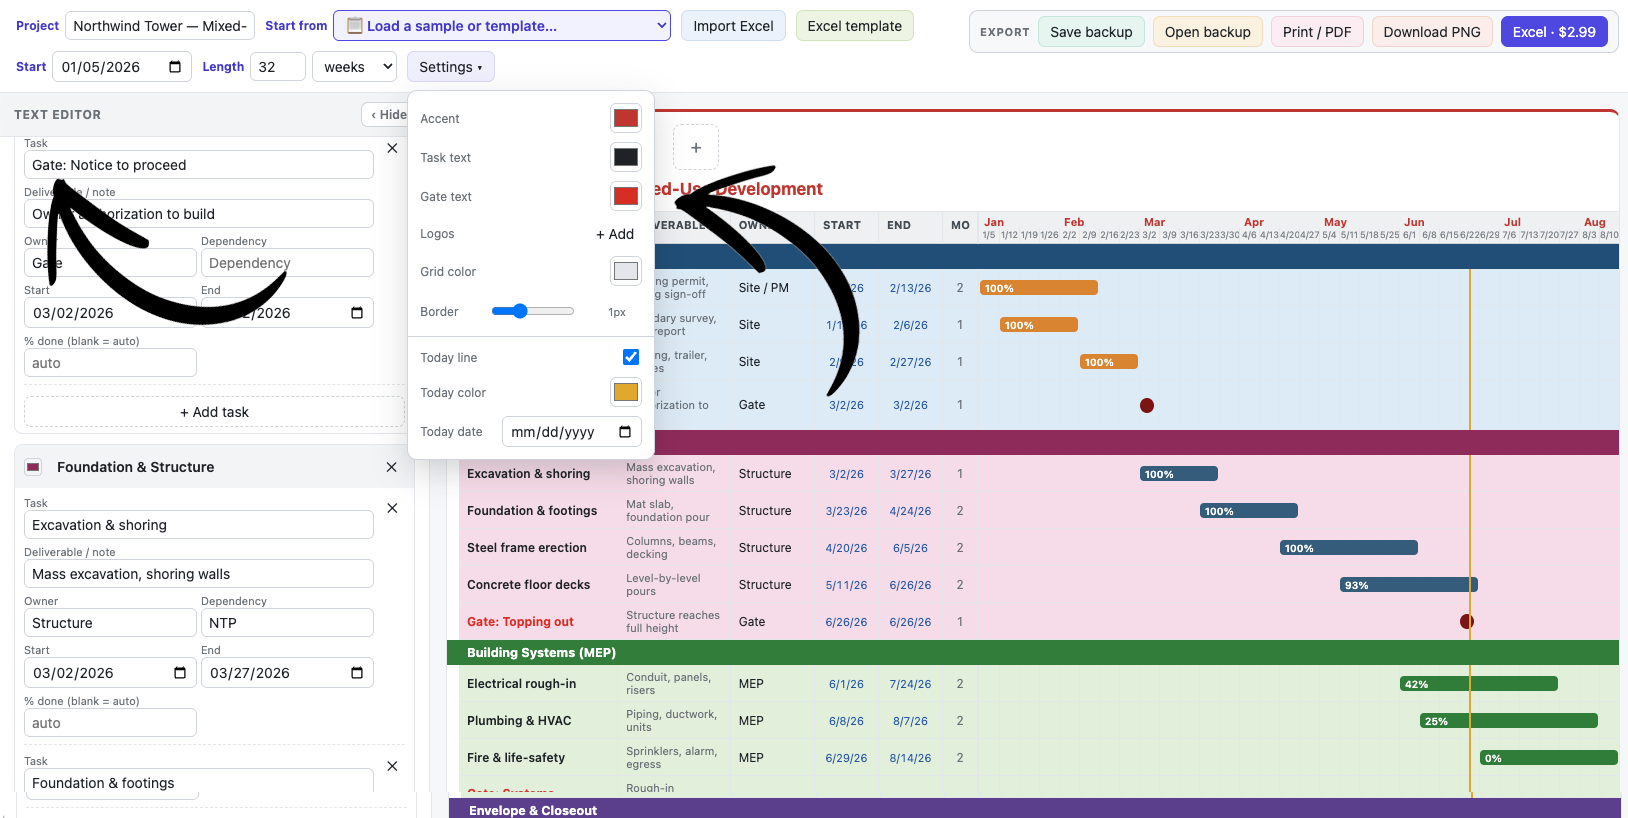Open calendar icon on Excavation start date
This screenshot has width=1628, height=818.
tap(180, 673)
